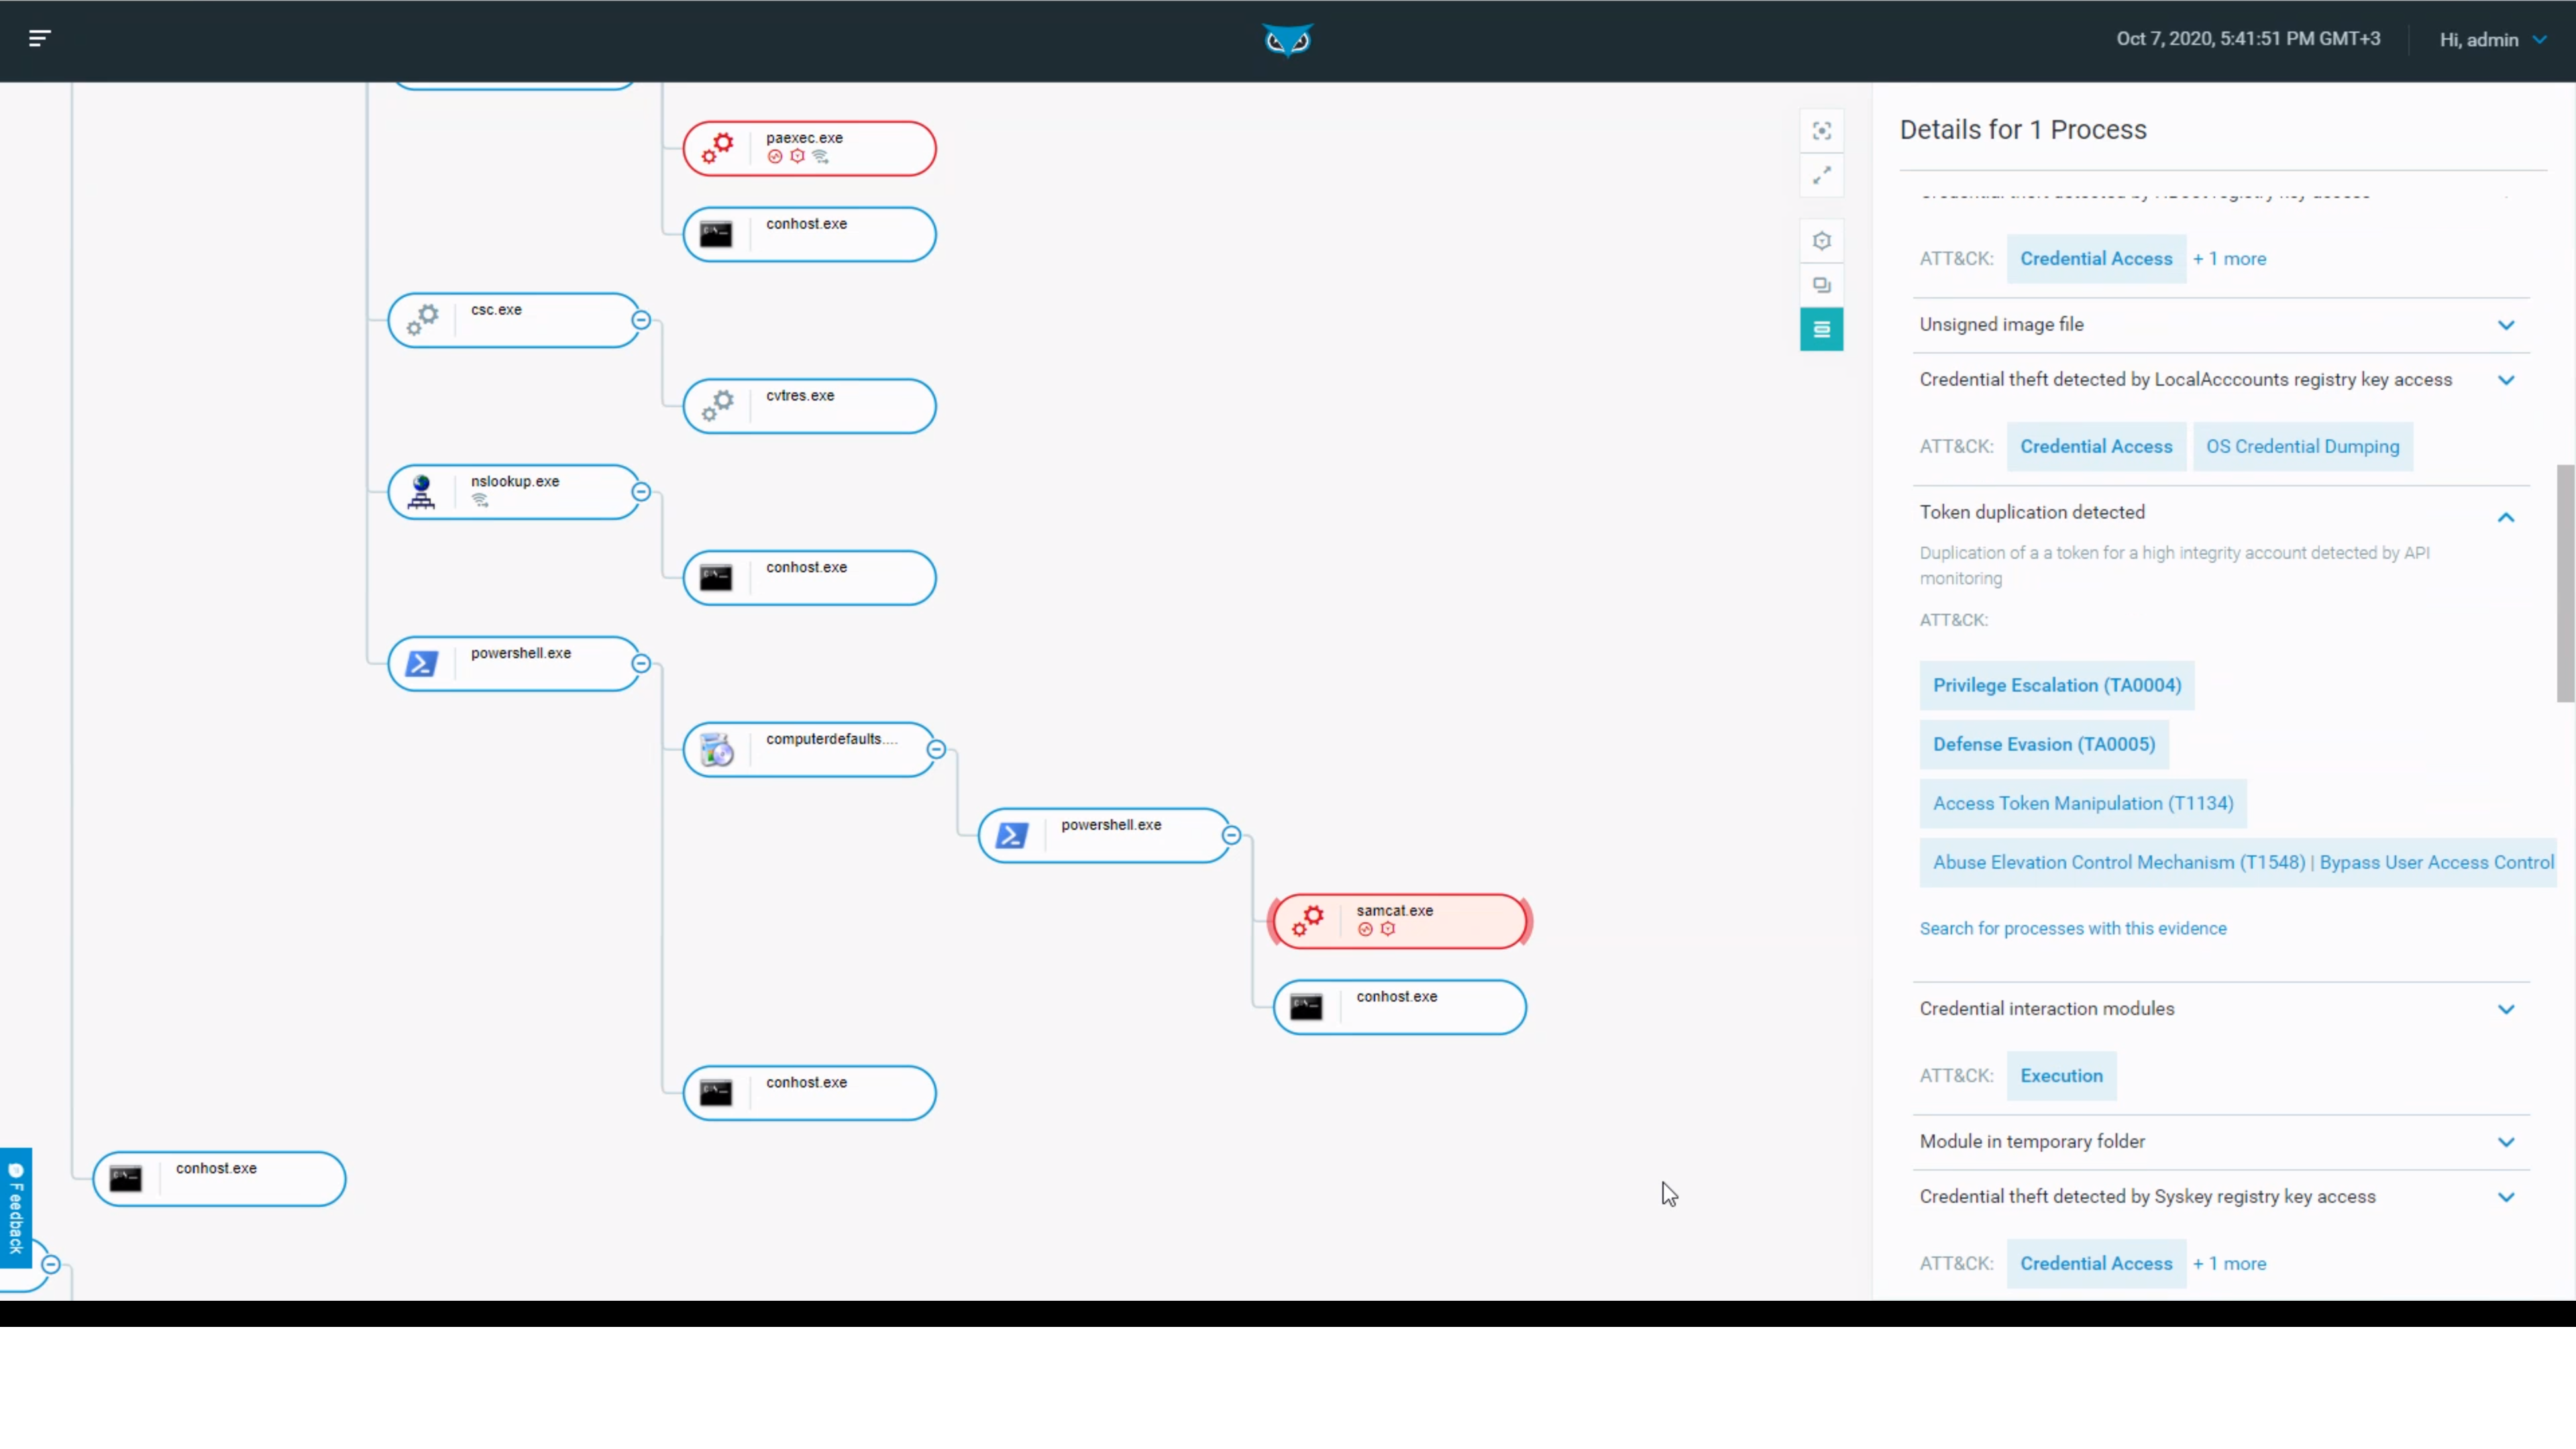
Task: Open Search for processes with this evidence
Action: (2073, 929)
